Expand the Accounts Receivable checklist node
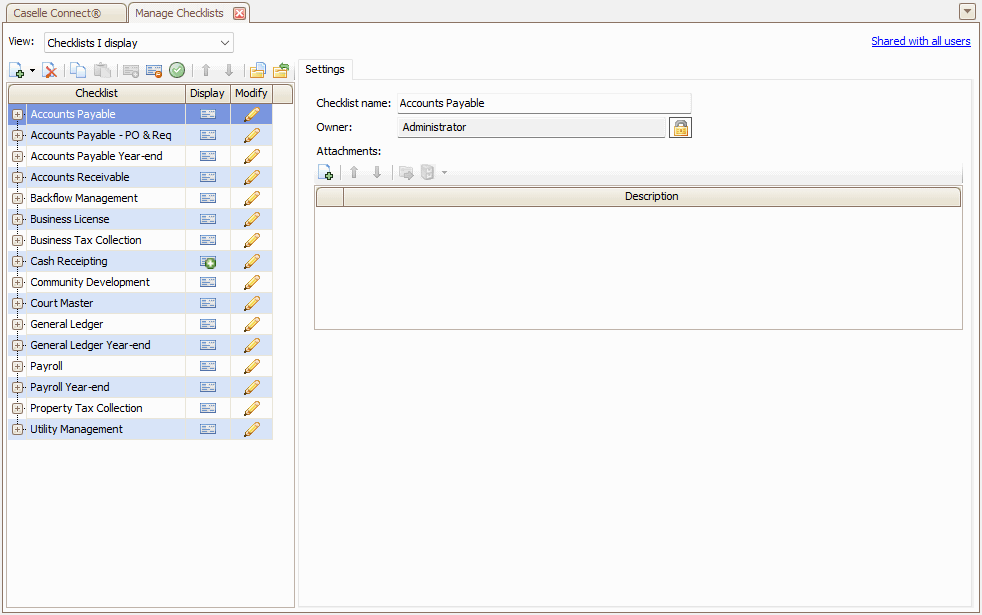The image size is (982, 615). (18, 177)
